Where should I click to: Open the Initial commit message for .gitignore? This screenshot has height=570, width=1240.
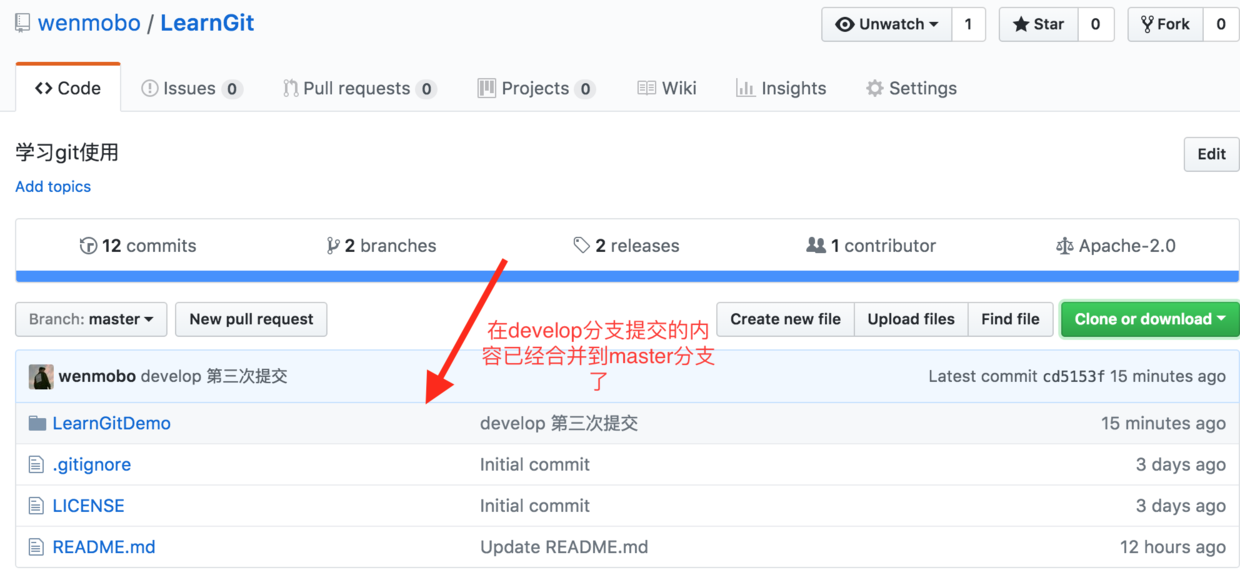(535, 465)
